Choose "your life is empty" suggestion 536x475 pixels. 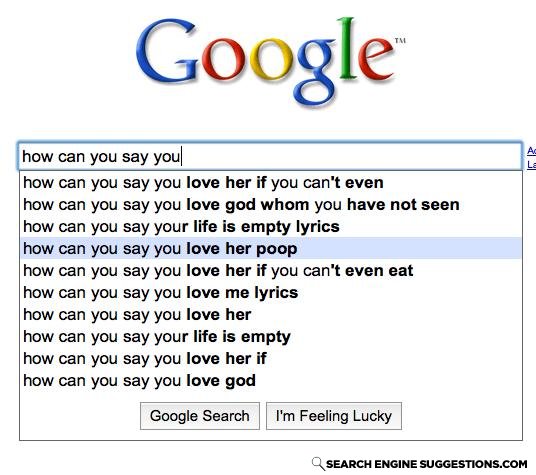(x=271, y=337)
